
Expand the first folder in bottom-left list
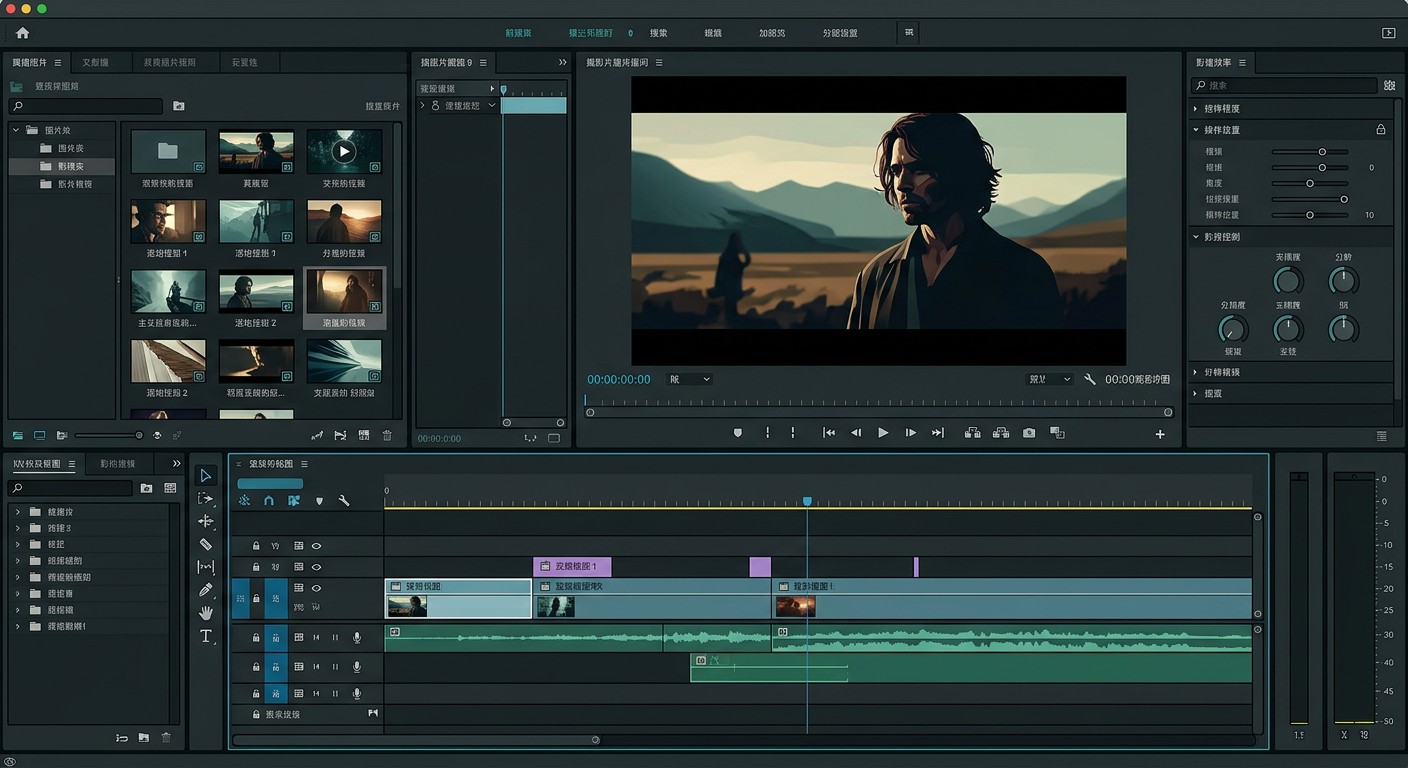click(x=17, y=512)
